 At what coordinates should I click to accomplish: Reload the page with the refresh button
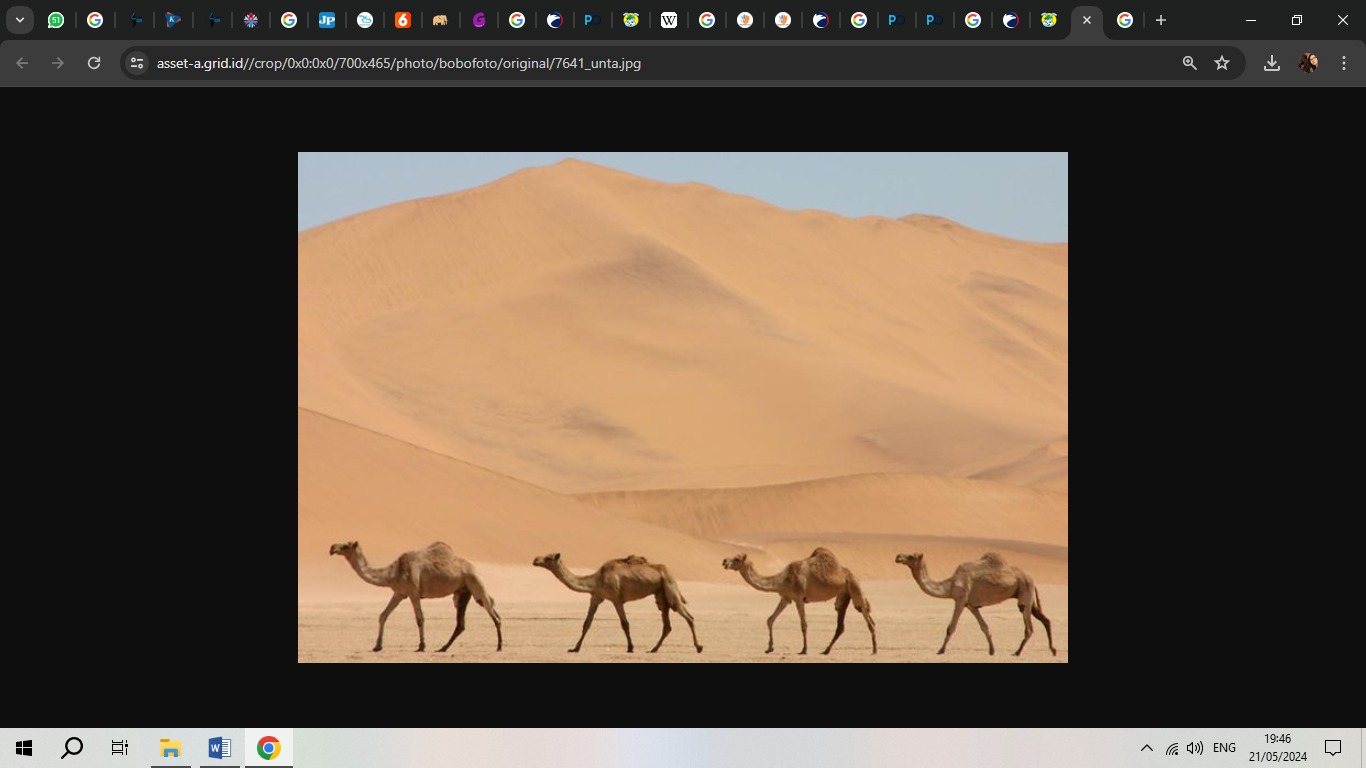pos(94,63)
